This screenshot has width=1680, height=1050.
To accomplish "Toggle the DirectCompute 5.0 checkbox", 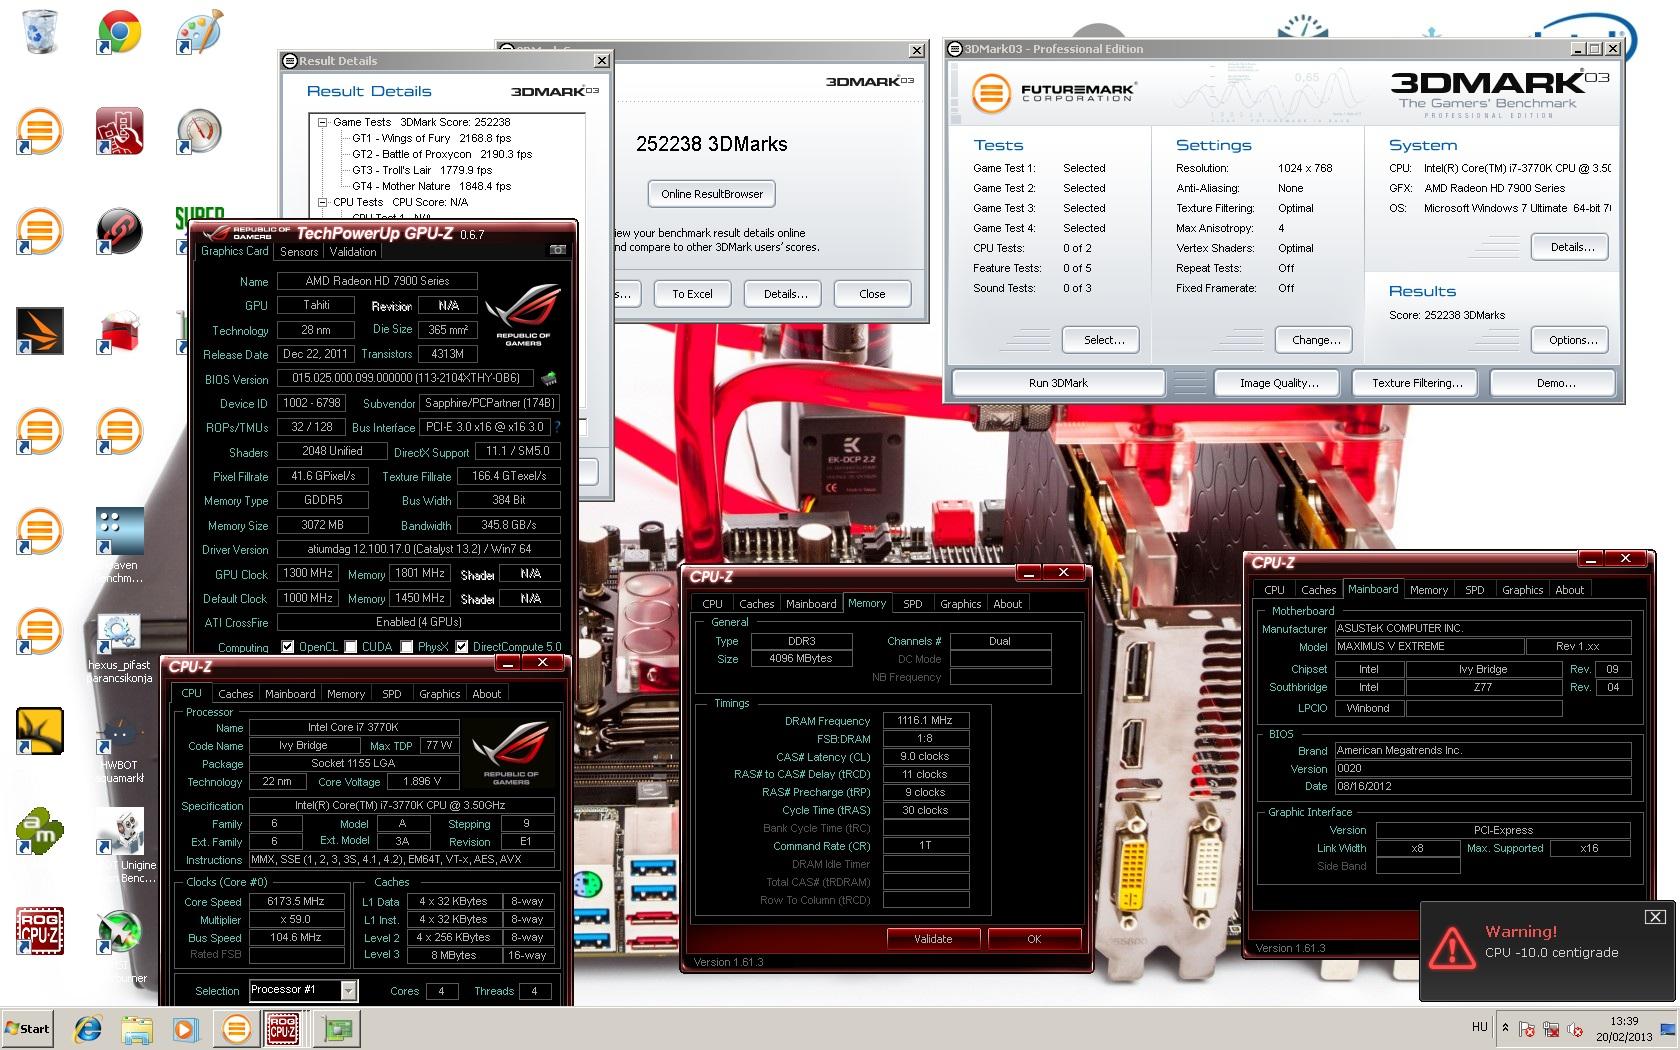I will point(461,647).
